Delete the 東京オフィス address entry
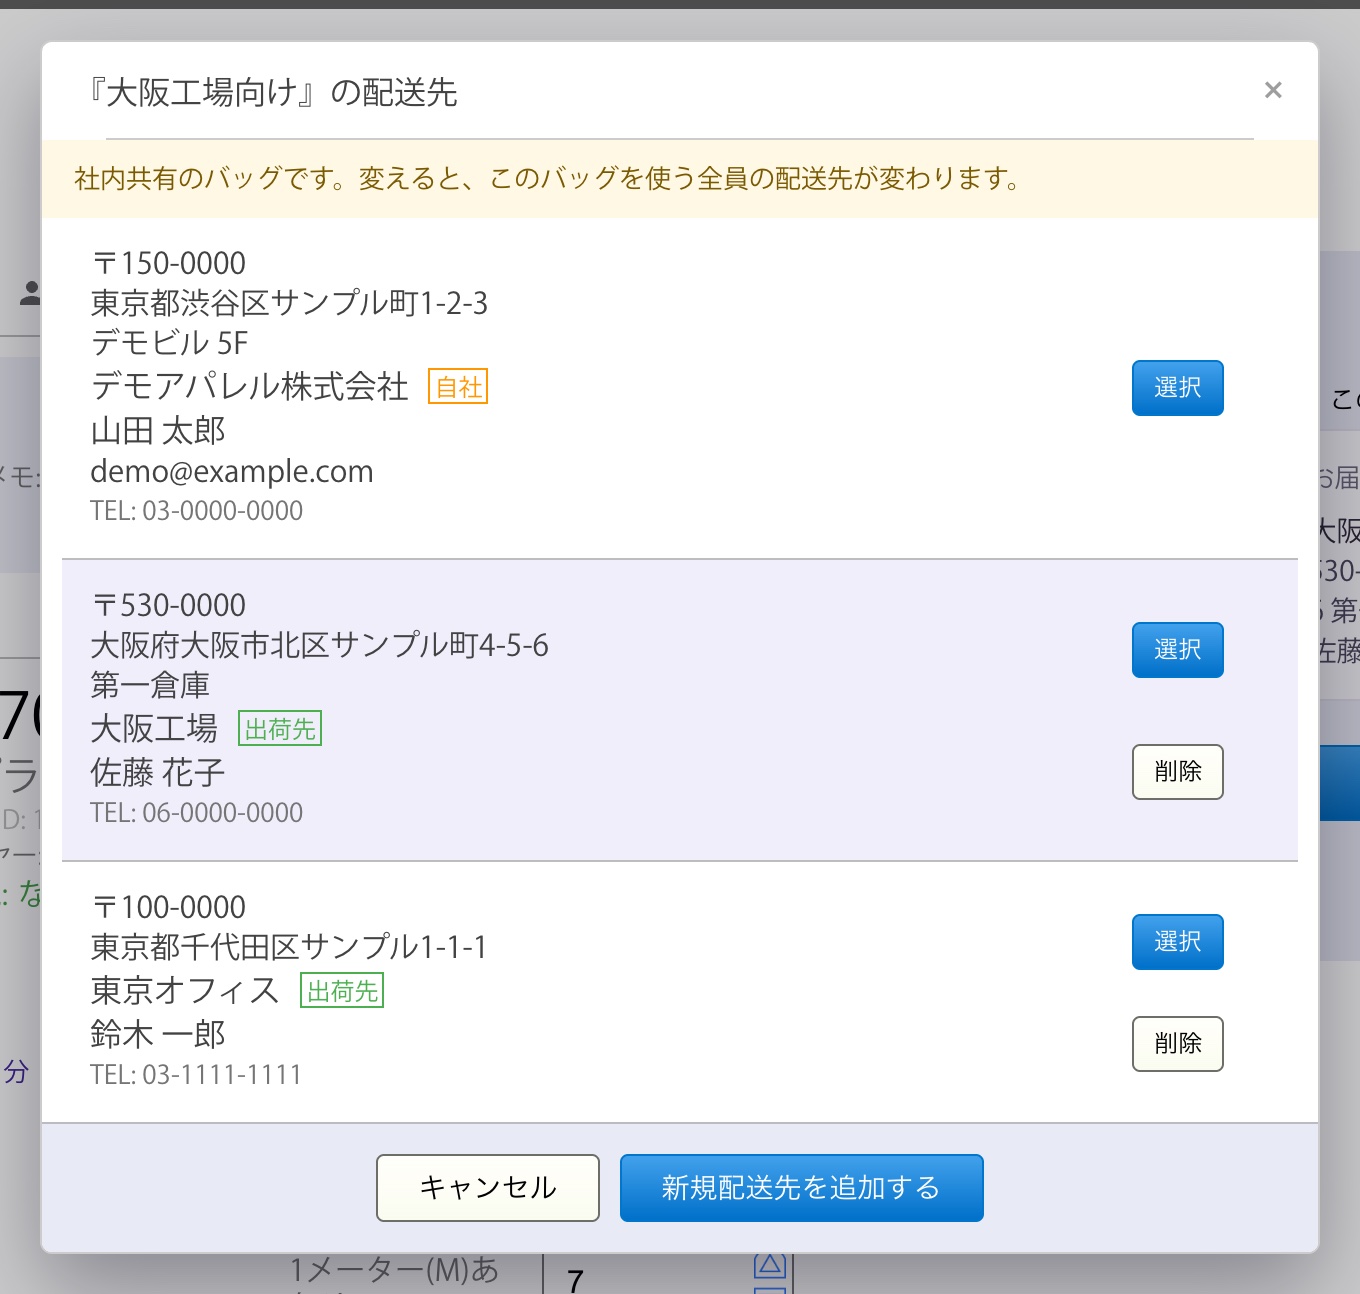This screenshot has width=1360, height=1294. pyautogui.click(x=1177, y=1044)
